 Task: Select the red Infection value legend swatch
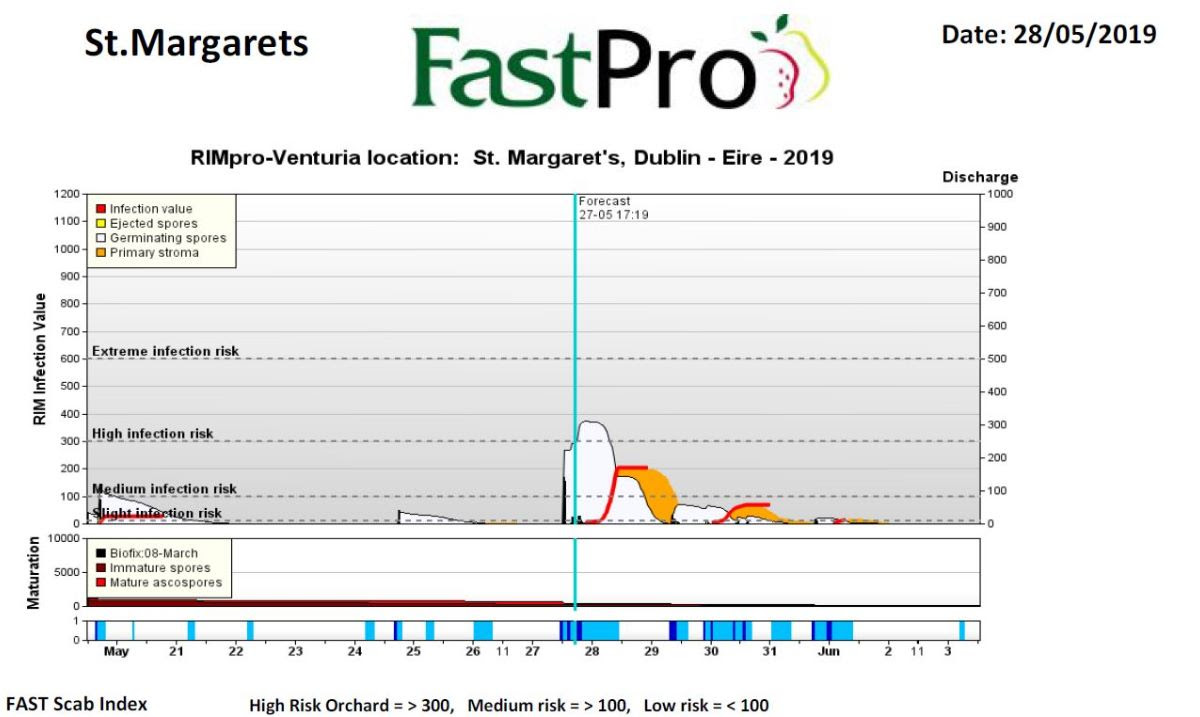coord(101,209)
